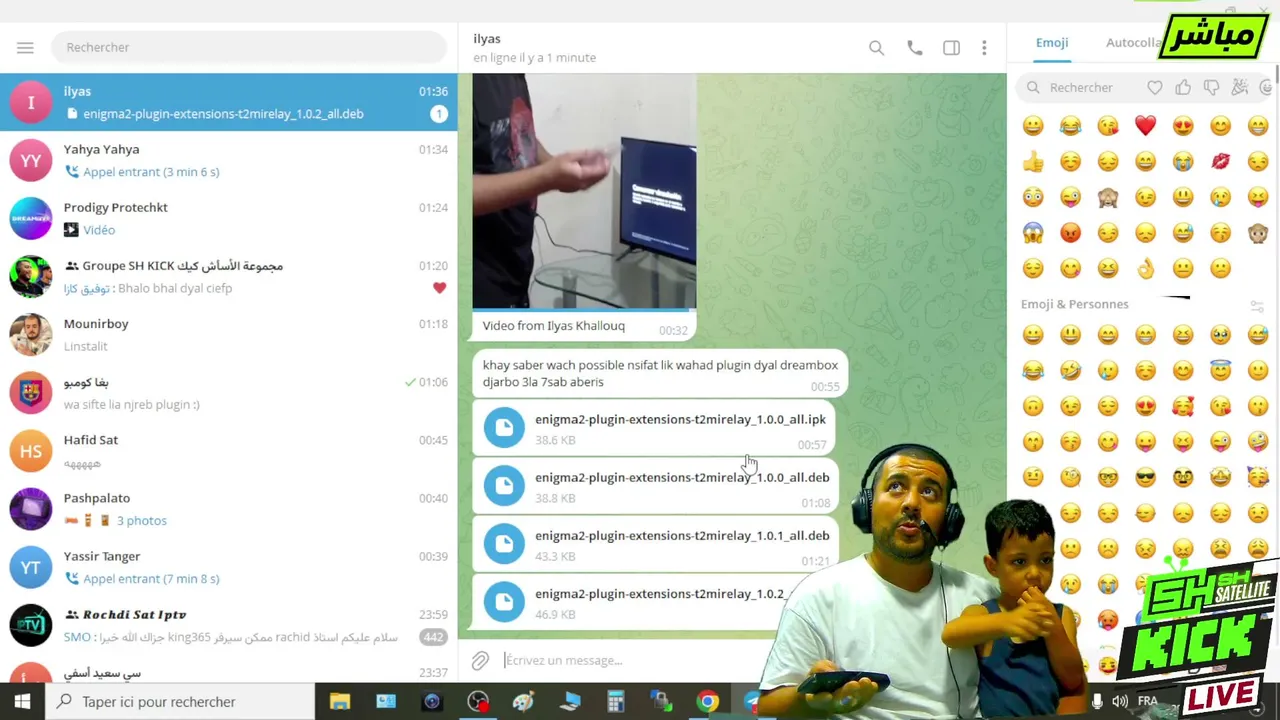Insert the red lips kiss emoji

coord(1220,161)
